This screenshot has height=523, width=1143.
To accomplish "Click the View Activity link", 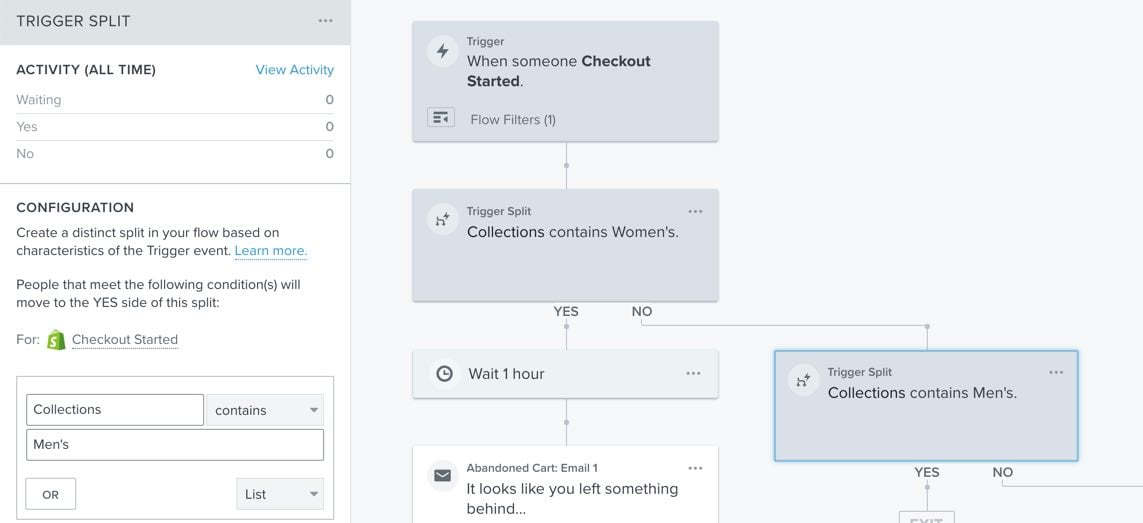I will coord(295,70).
